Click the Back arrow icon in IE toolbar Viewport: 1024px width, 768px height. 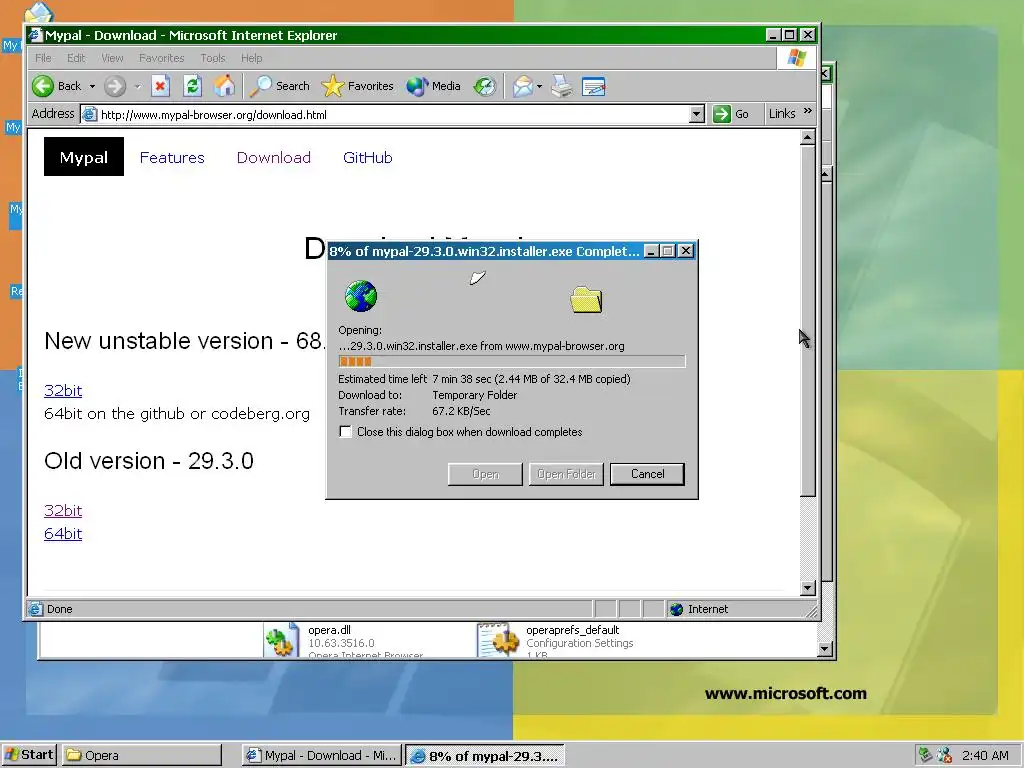43,86
